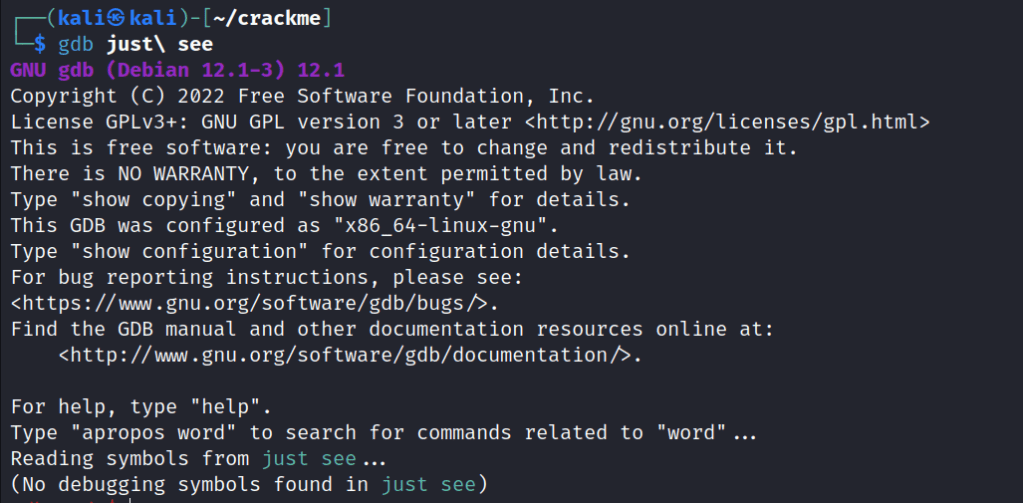Click the dollar sign shell prompt

(40, 45)
